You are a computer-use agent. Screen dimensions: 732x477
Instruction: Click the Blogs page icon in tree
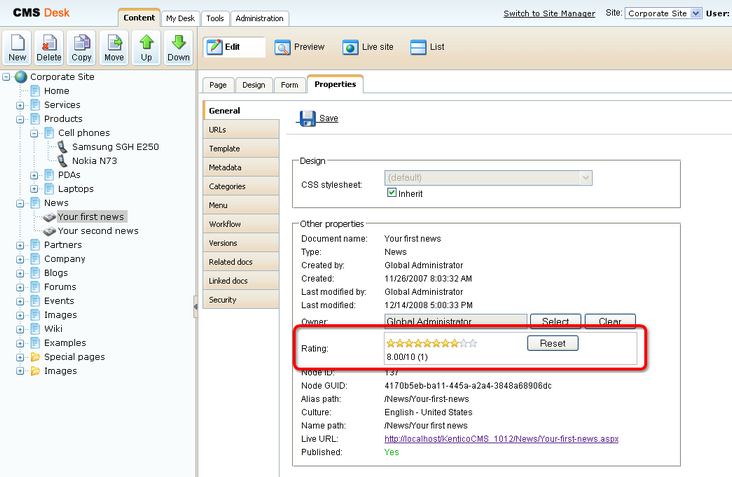35,273
